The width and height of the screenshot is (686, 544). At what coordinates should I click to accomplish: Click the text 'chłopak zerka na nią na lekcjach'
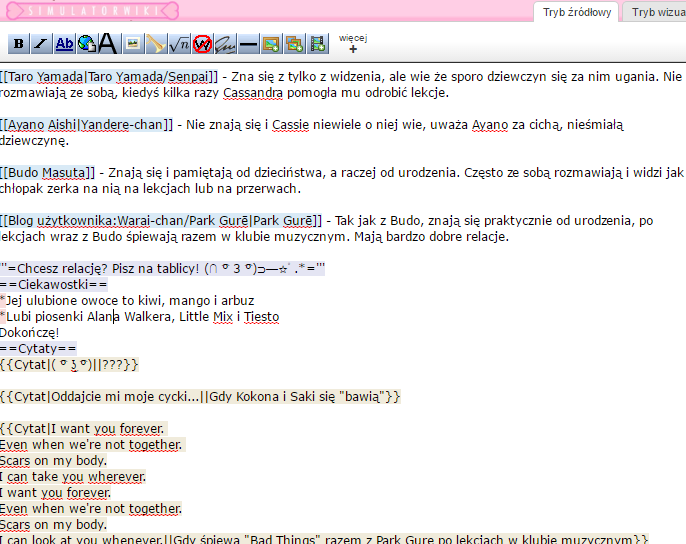pos(96,189)
